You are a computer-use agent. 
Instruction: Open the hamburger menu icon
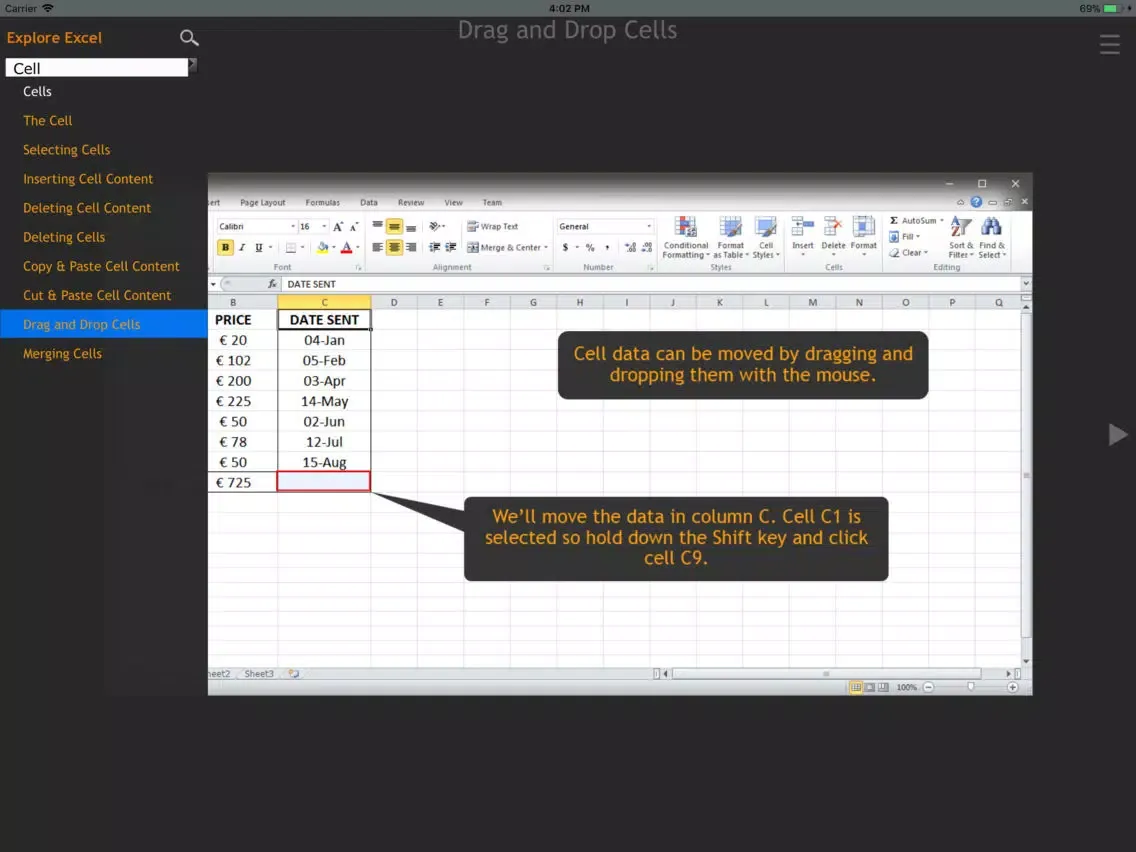point(1109,44)
